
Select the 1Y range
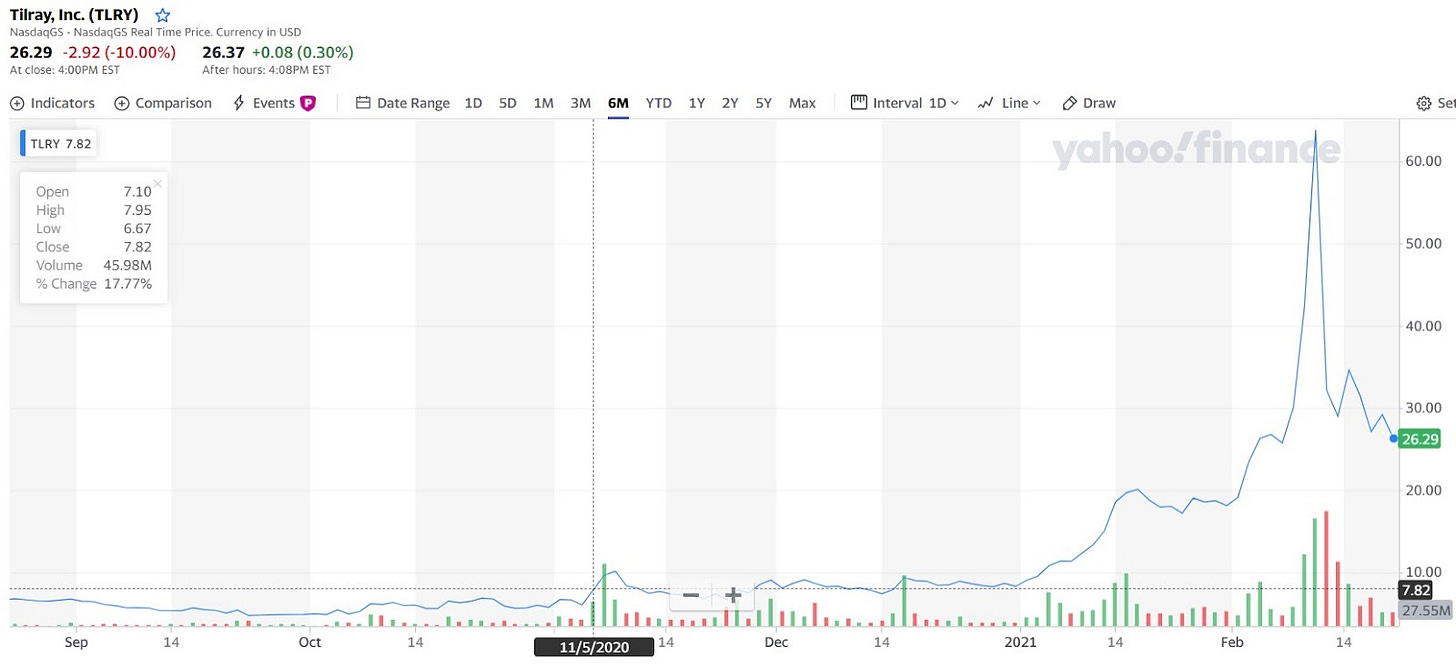point(697,103)
